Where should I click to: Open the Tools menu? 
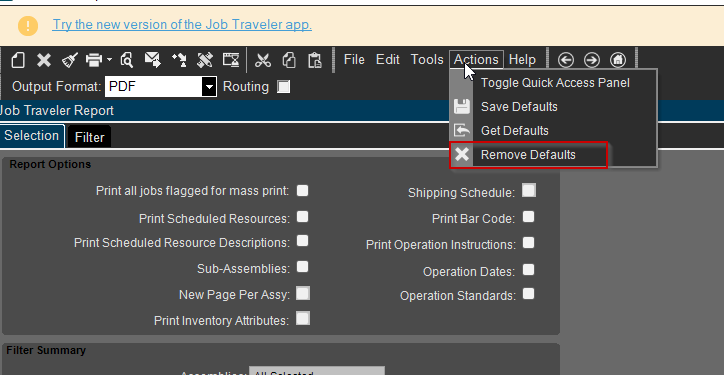(x=427, y=60)
